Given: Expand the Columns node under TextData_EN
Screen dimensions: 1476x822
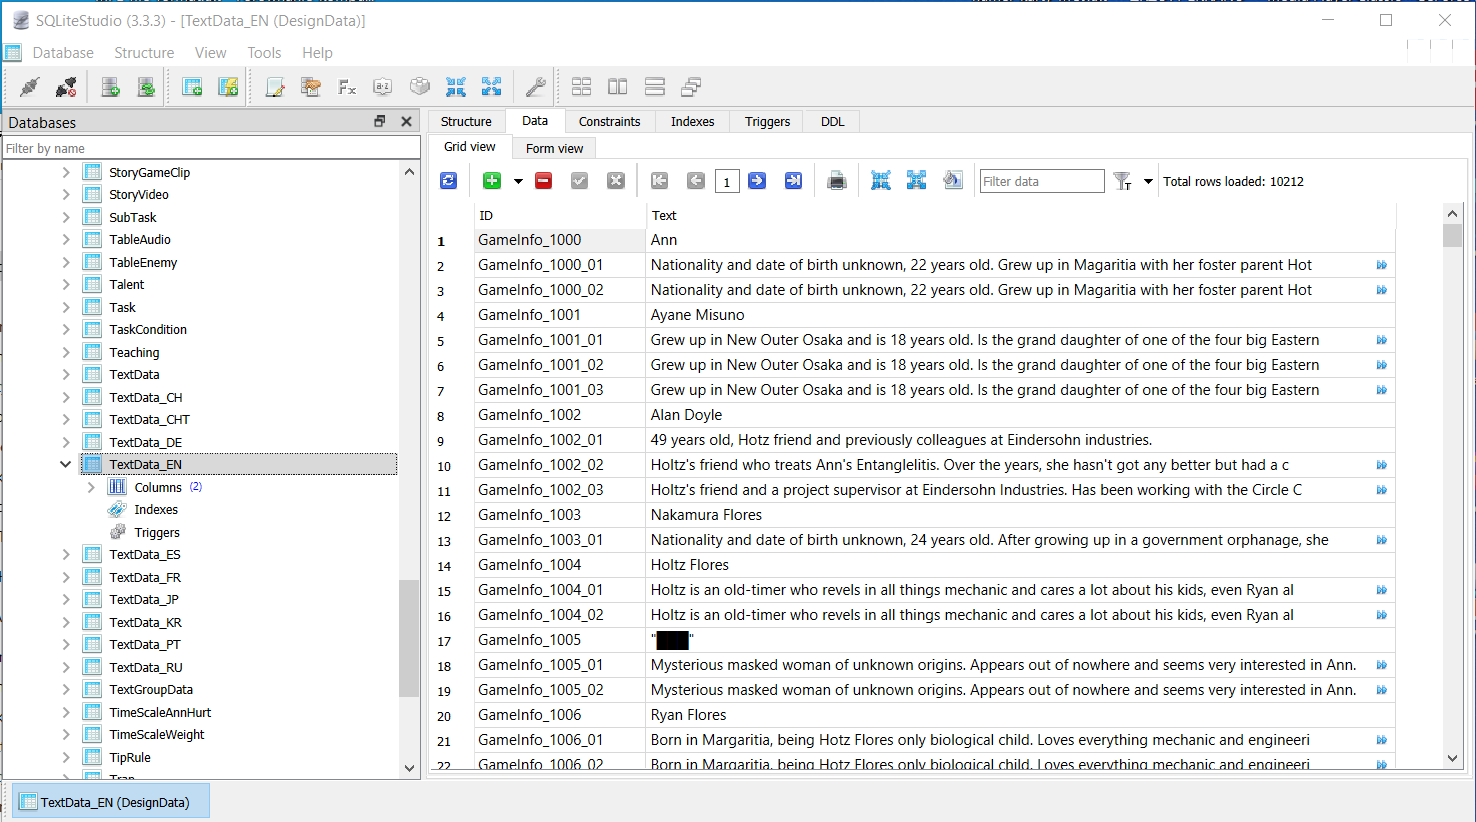Looking at the screenshot, I should [91, 487].
